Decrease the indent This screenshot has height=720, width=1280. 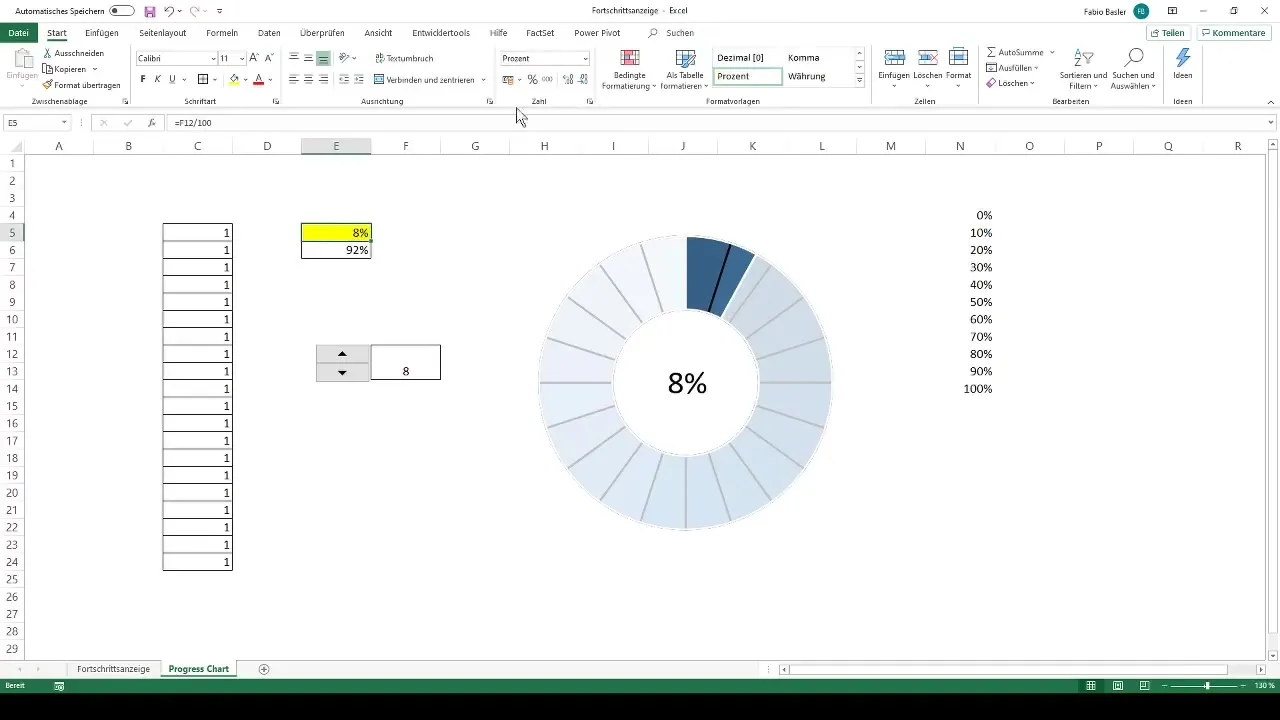[345, 79]
